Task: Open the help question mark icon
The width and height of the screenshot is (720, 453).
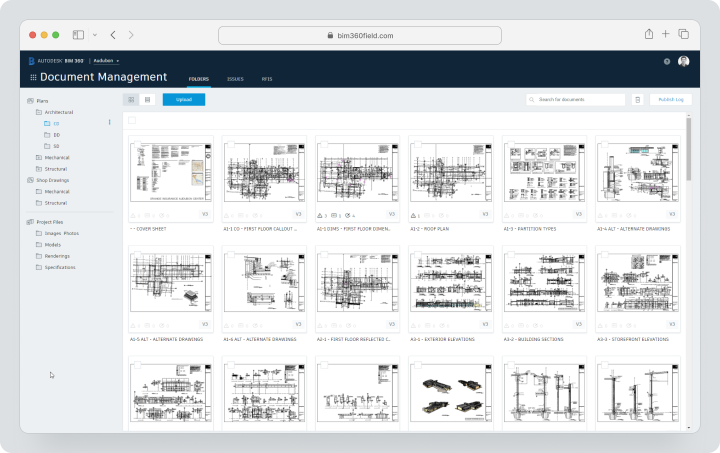Action: tap(667, 62)
